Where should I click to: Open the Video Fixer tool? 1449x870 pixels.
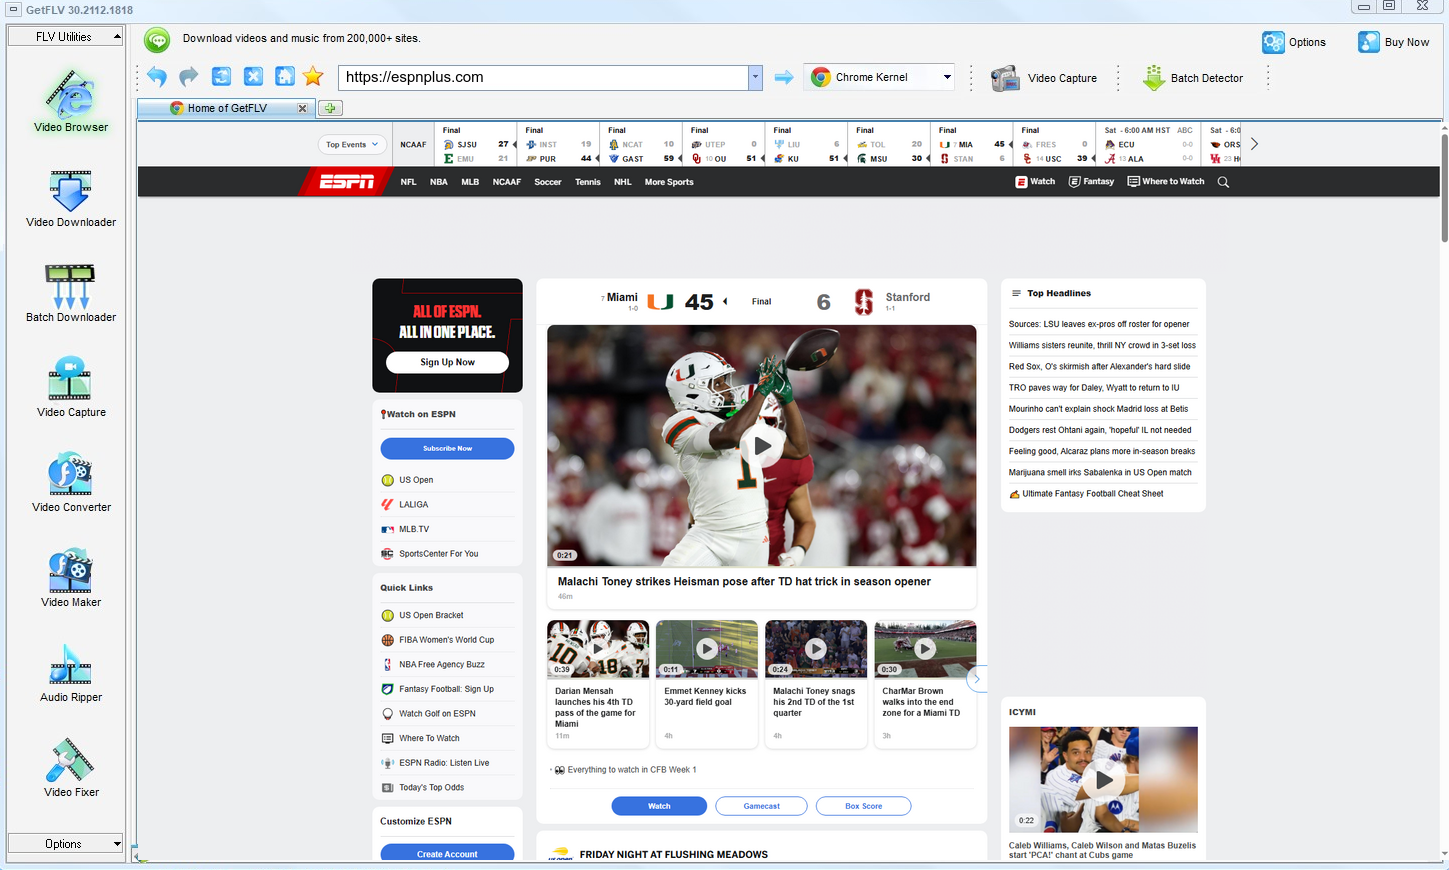coord(70,768)
